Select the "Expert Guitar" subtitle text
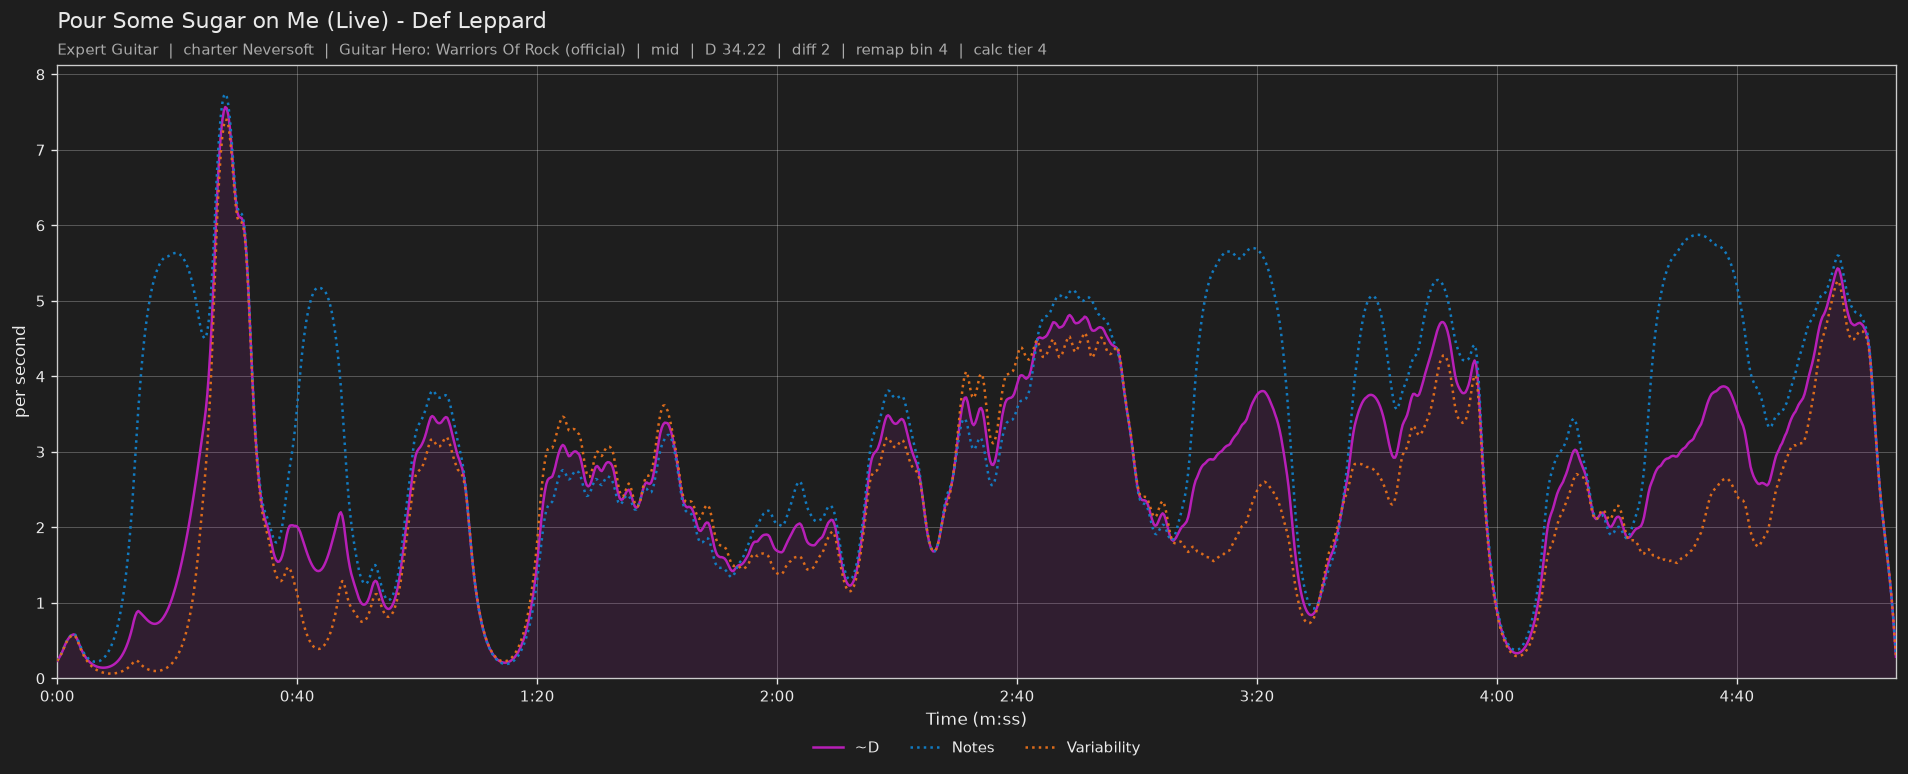Viewport: 1908px width, 774px height. [108, 50]
